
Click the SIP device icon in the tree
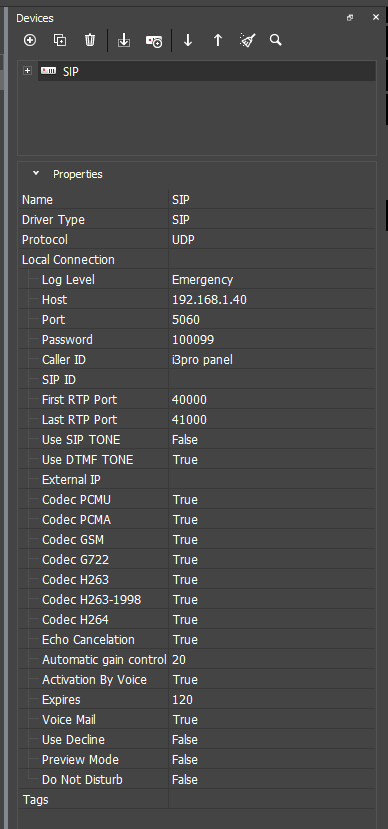click(x=49, y=71)
